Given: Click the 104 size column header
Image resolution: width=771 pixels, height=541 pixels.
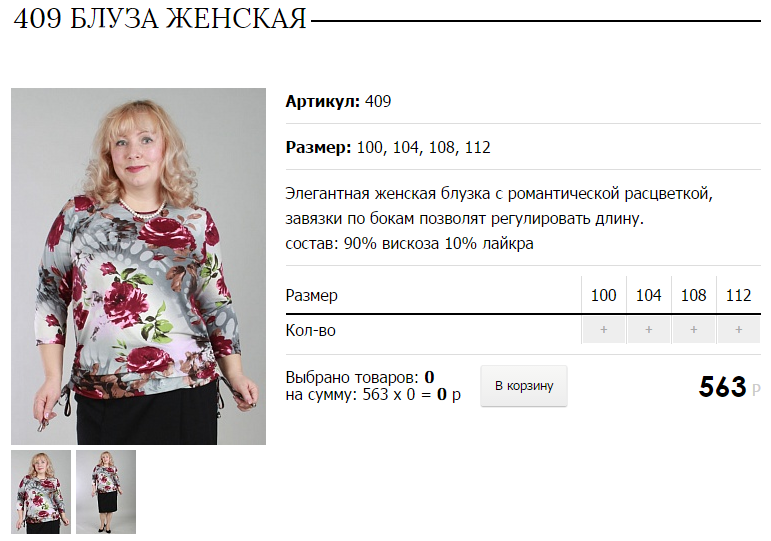Looking at the screenshot, I should (649, 295).
